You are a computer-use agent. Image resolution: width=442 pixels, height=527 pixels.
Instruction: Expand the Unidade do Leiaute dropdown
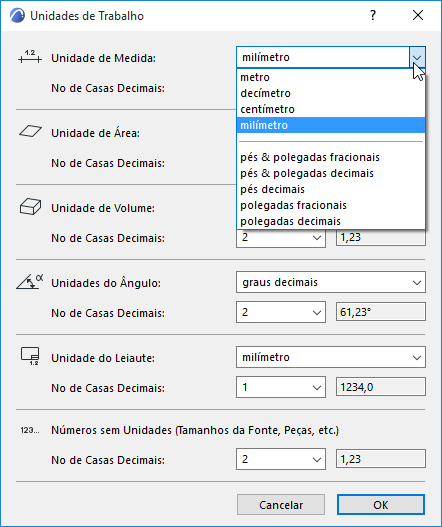331,357
